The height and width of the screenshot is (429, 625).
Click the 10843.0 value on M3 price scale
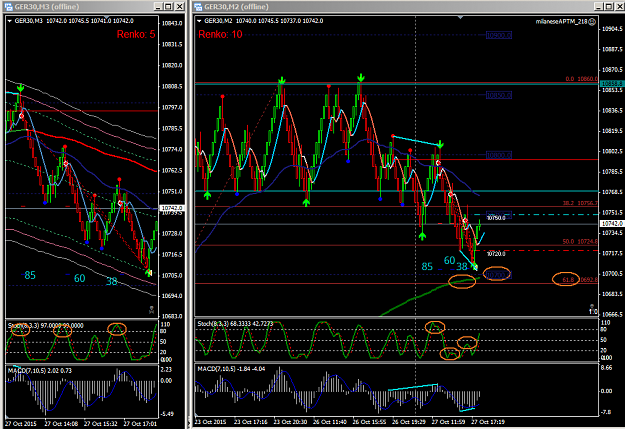[172, 23]
